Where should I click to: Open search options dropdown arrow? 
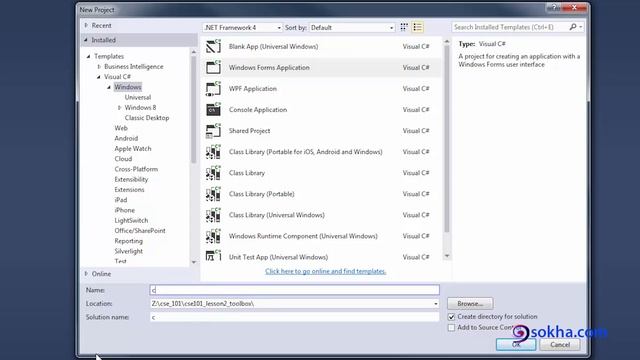coord(580,27)
